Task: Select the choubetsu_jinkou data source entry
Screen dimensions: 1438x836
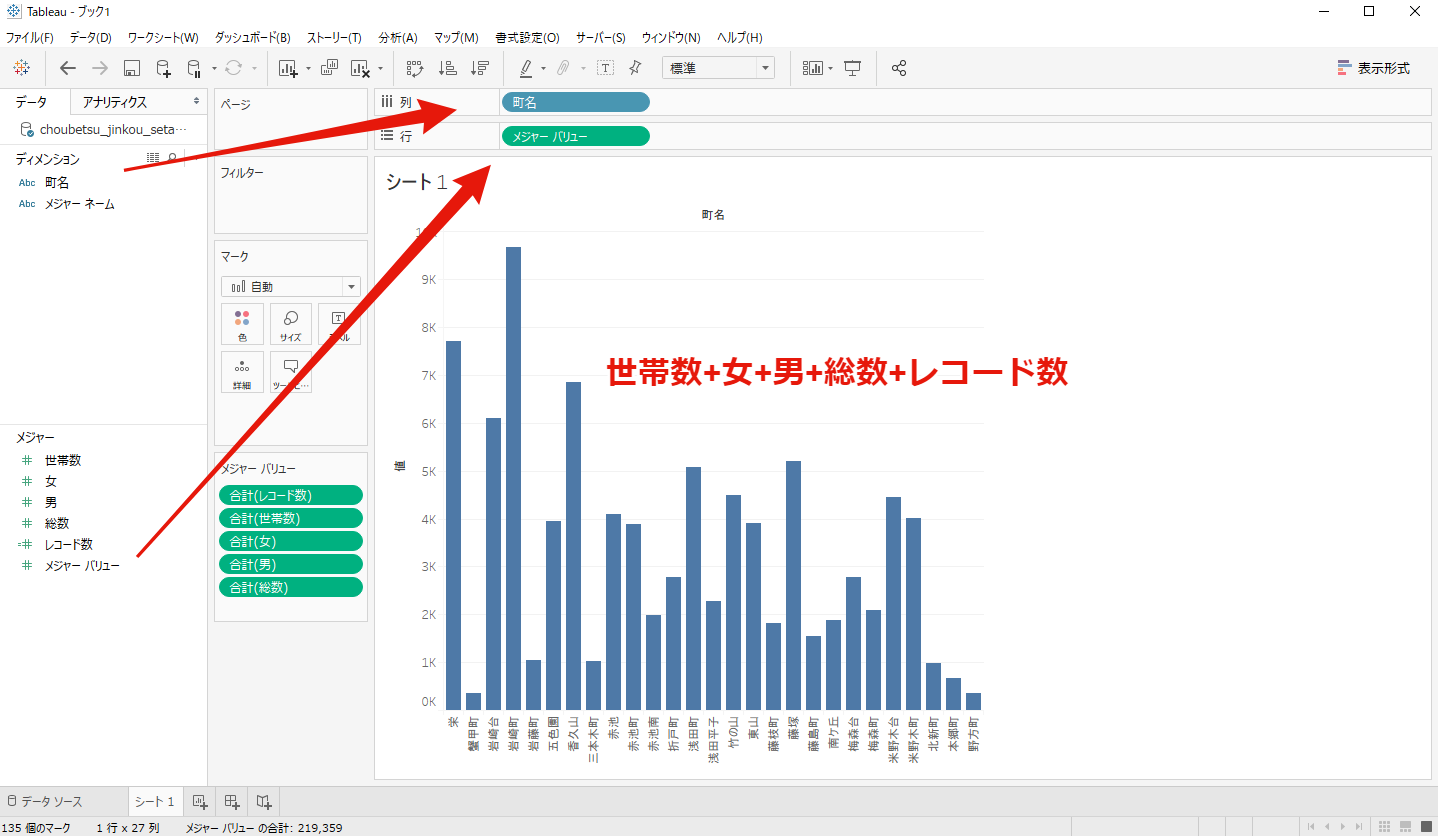Action: coord(103,130)
